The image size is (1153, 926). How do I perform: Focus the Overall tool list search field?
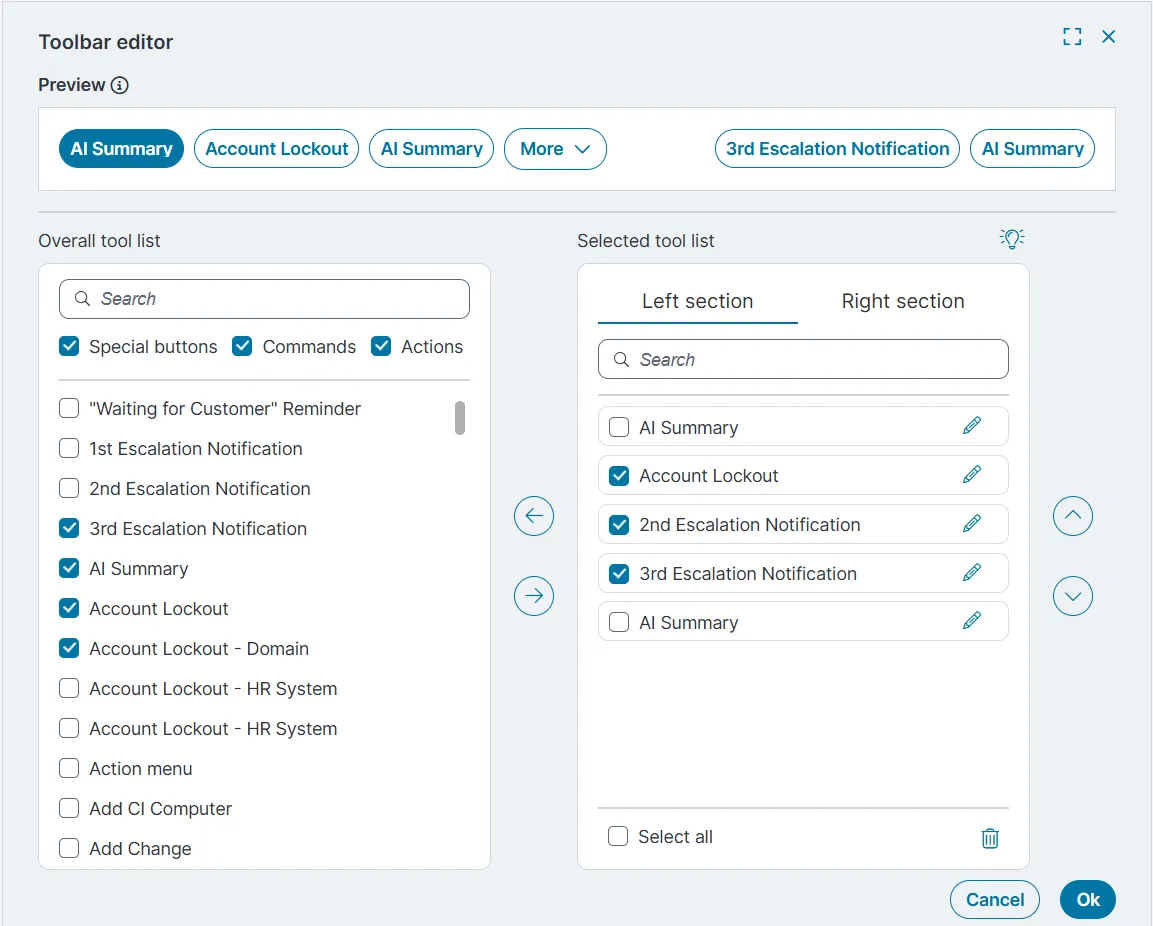(265, 299)
